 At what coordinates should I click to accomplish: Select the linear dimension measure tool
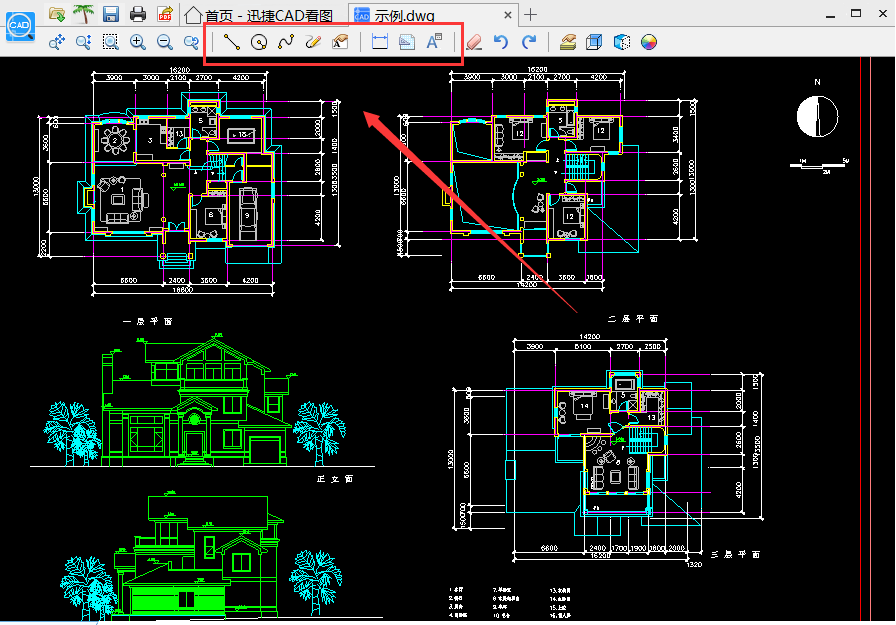379,42
